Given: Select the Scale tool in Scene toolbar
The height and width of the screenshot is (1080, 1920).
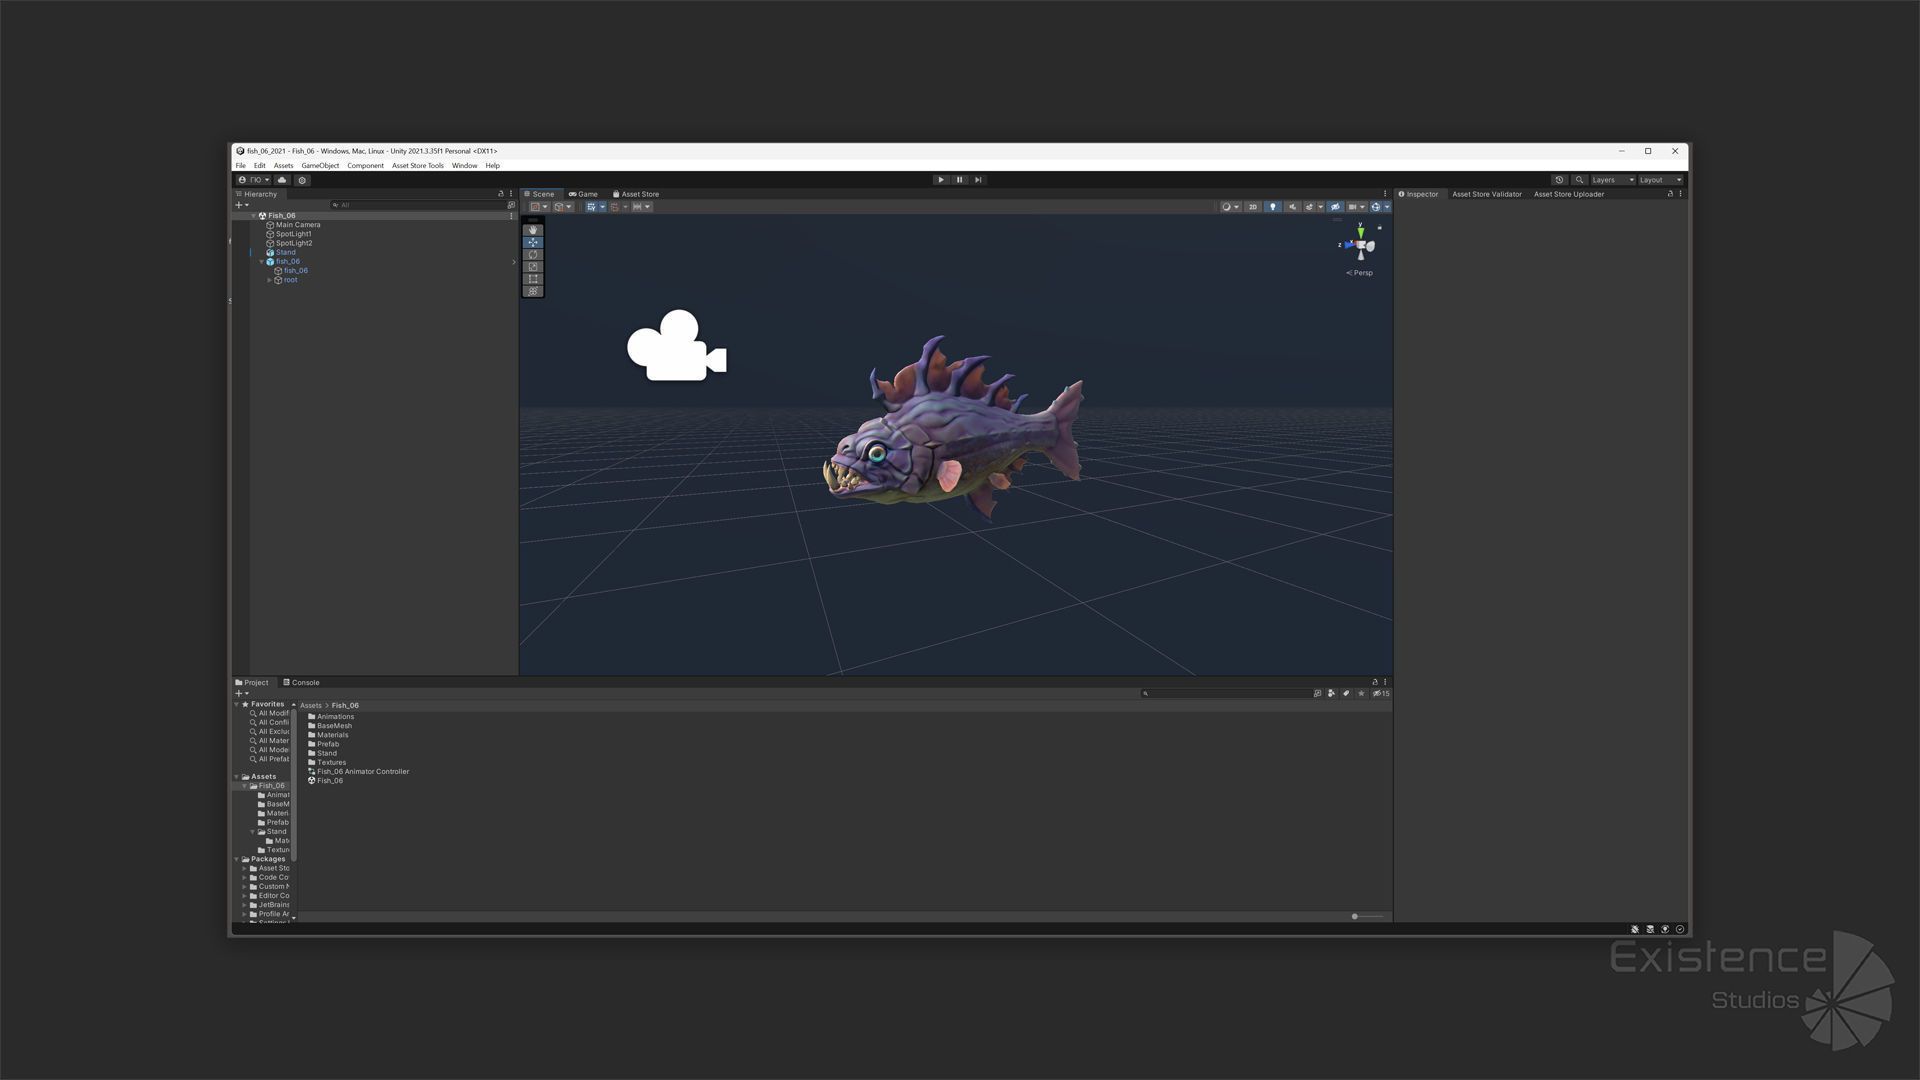Looking at the screenshot, I should coord(533,267).
